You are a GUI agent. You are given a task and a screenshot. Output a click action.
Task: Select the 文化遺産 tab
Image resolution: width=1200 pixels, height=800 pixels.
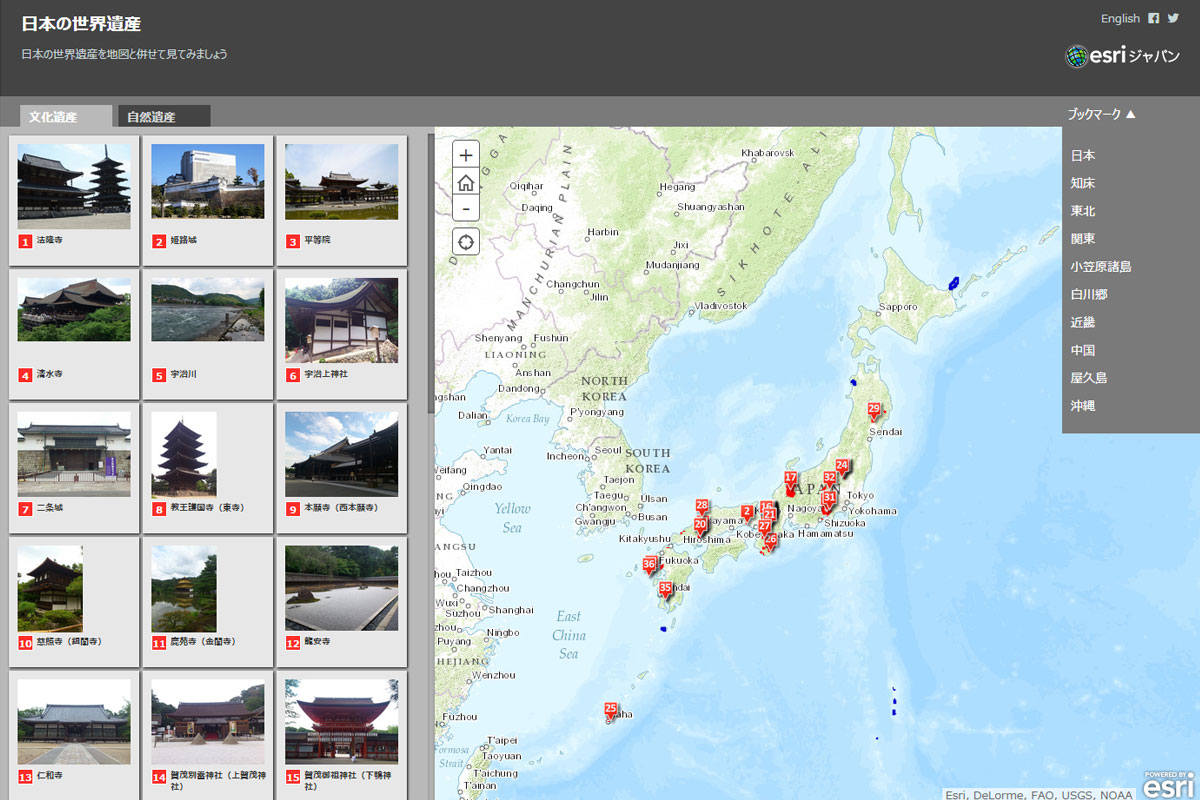64,116
